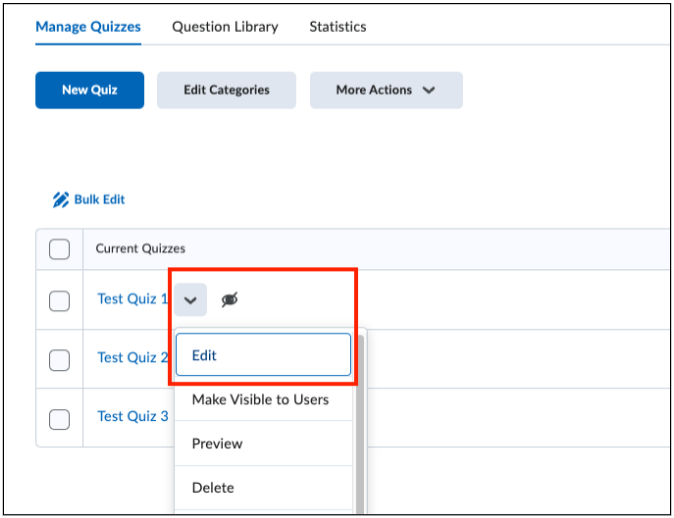Go to the Statistics tab
Image resolution: width=674 pixels, height=518 pixels.
point(338,27)
